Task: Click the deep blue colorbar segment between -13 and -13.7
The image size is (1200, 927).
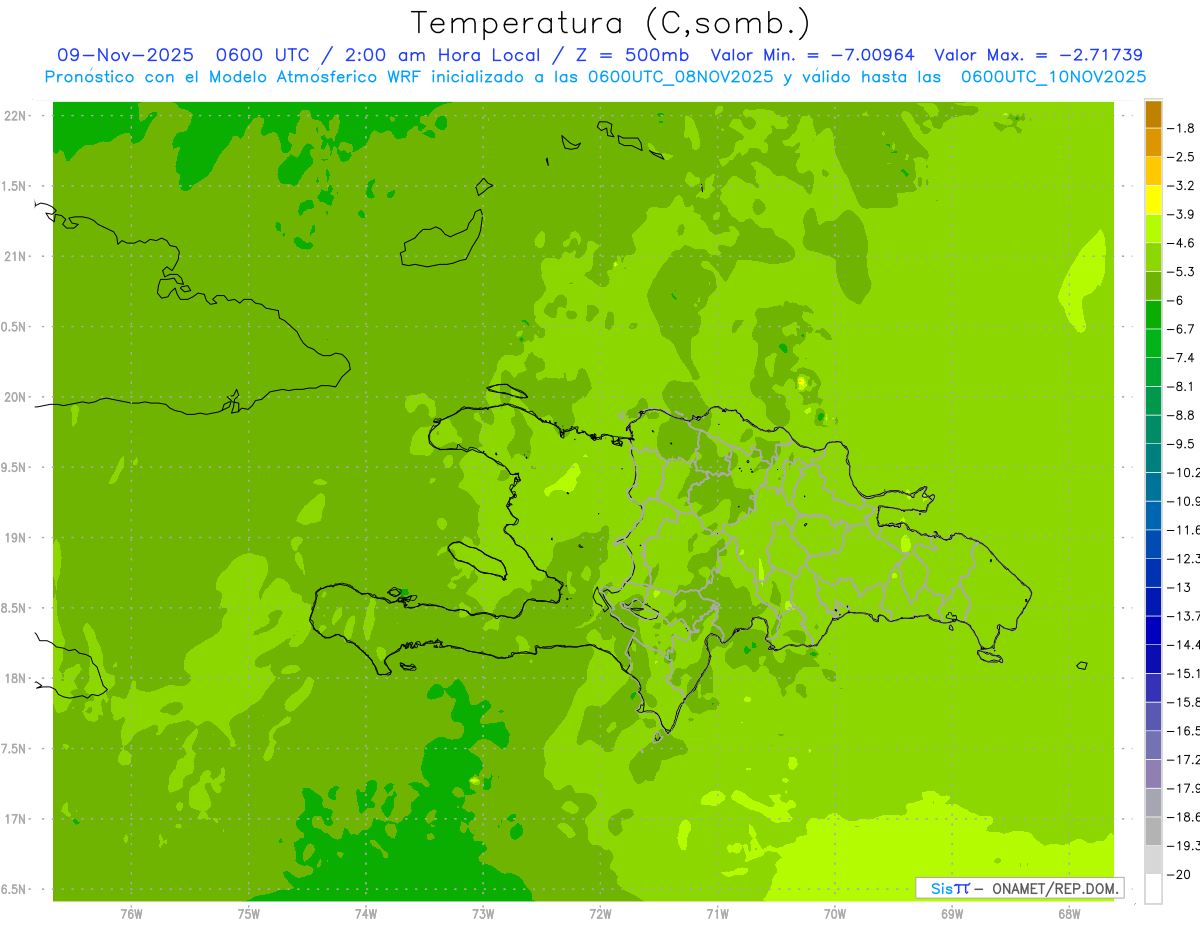Action: point(1153,601)
